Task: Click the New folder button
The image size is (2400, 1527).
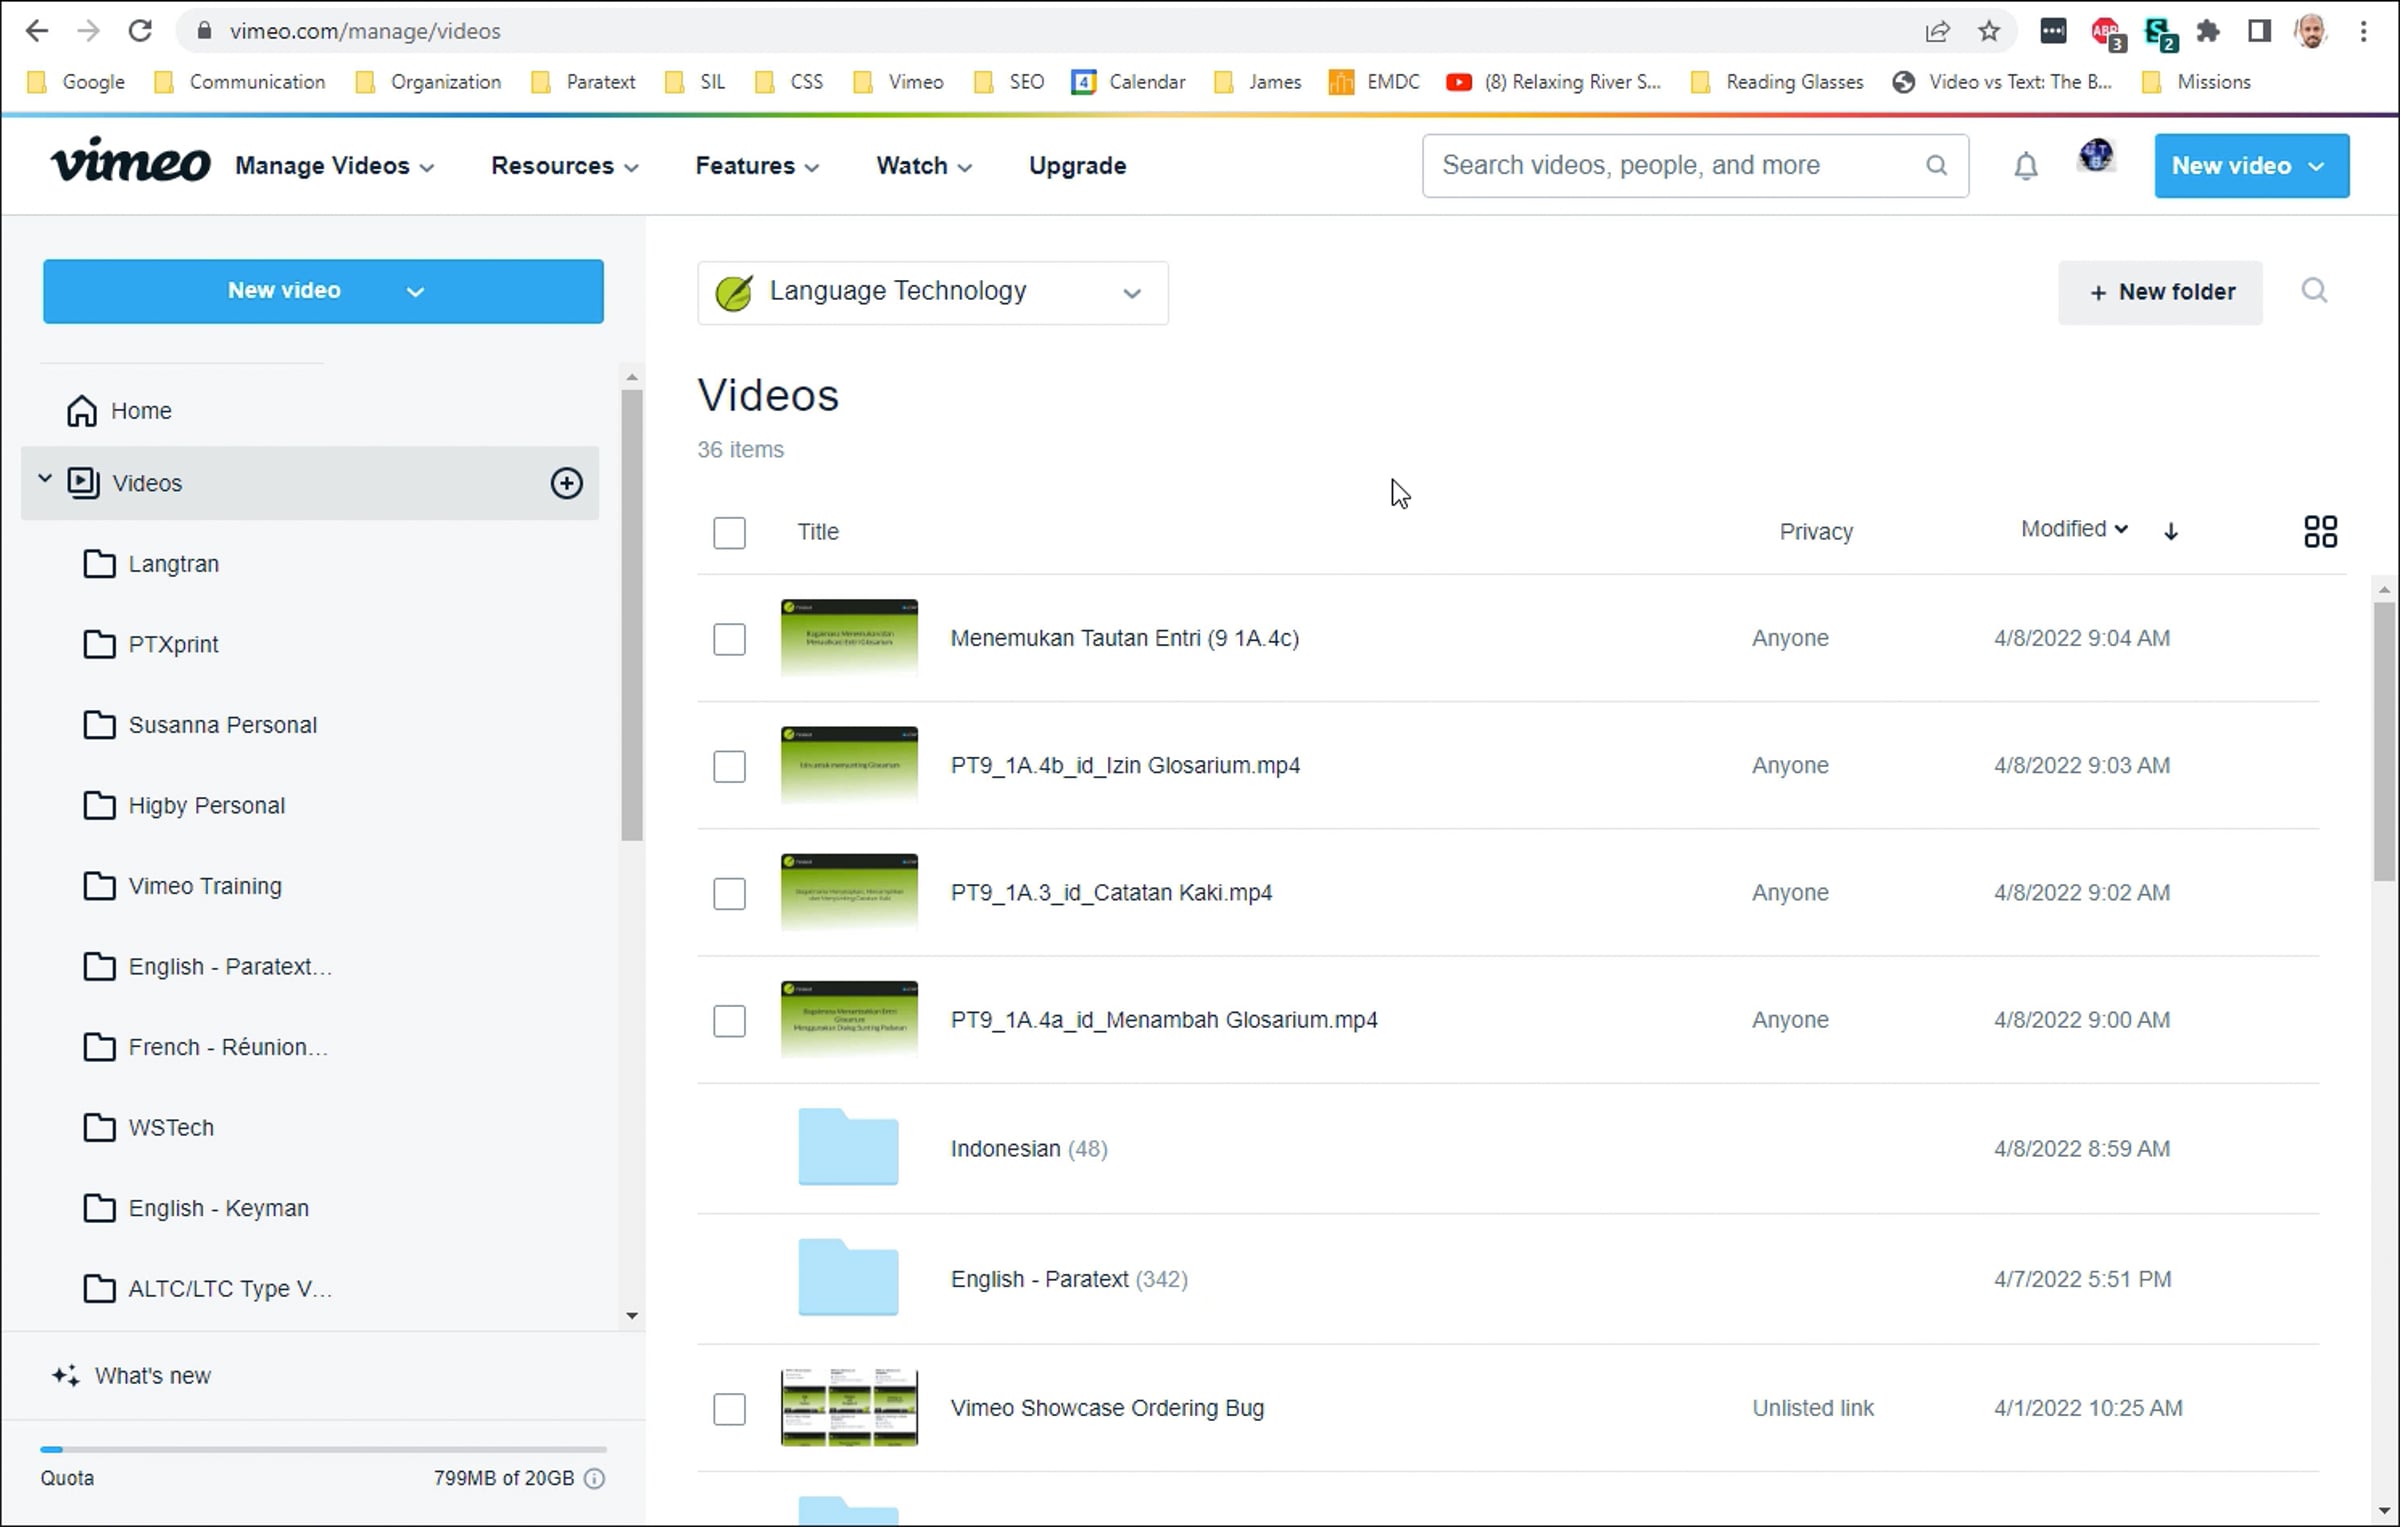Action: pos(2160,292)
